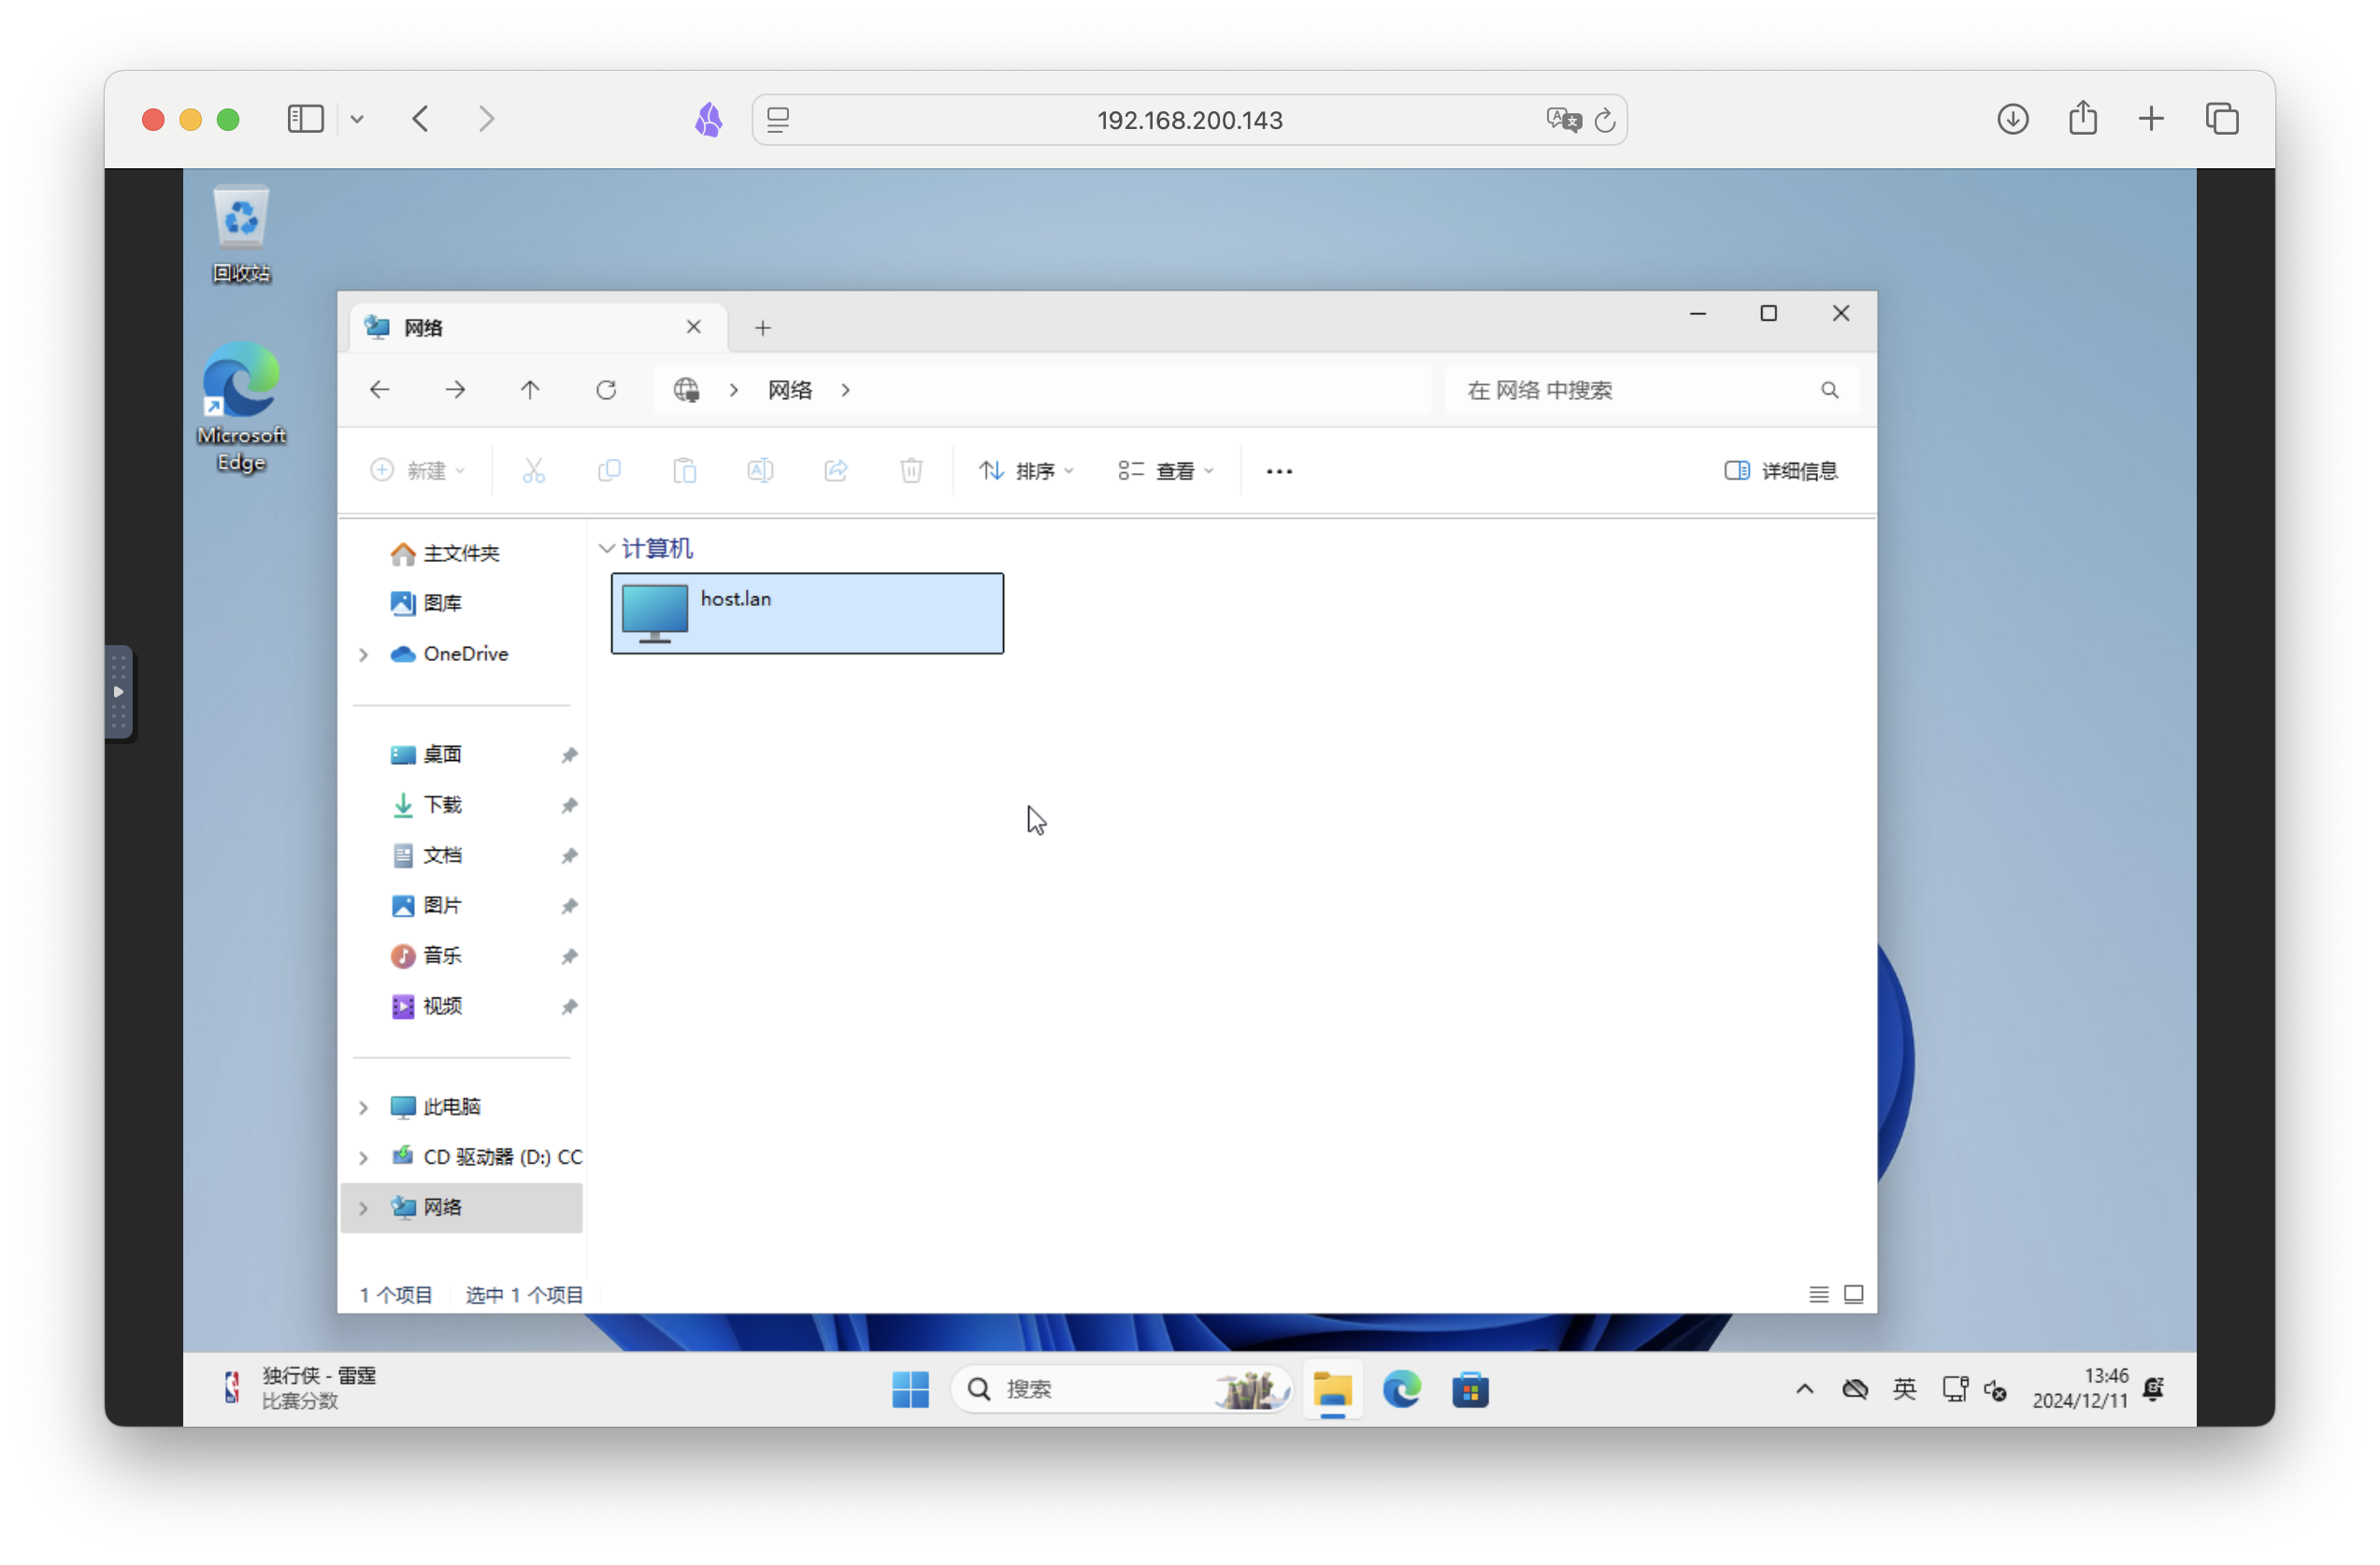2380x1565 pixels.
Task: Click the Explorer Back arrow button
Action: [x=380, y=390]
